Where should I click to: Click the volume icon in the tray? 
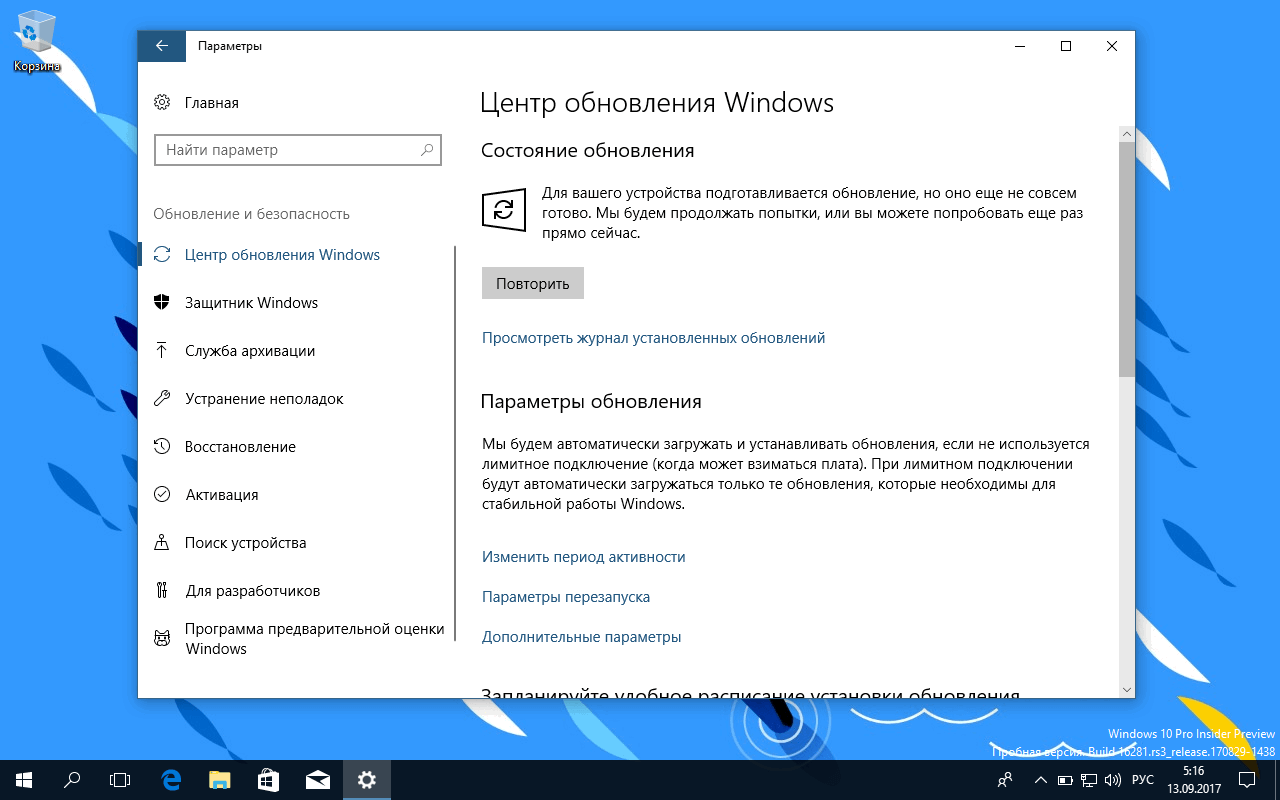[x=1113, y=779]
